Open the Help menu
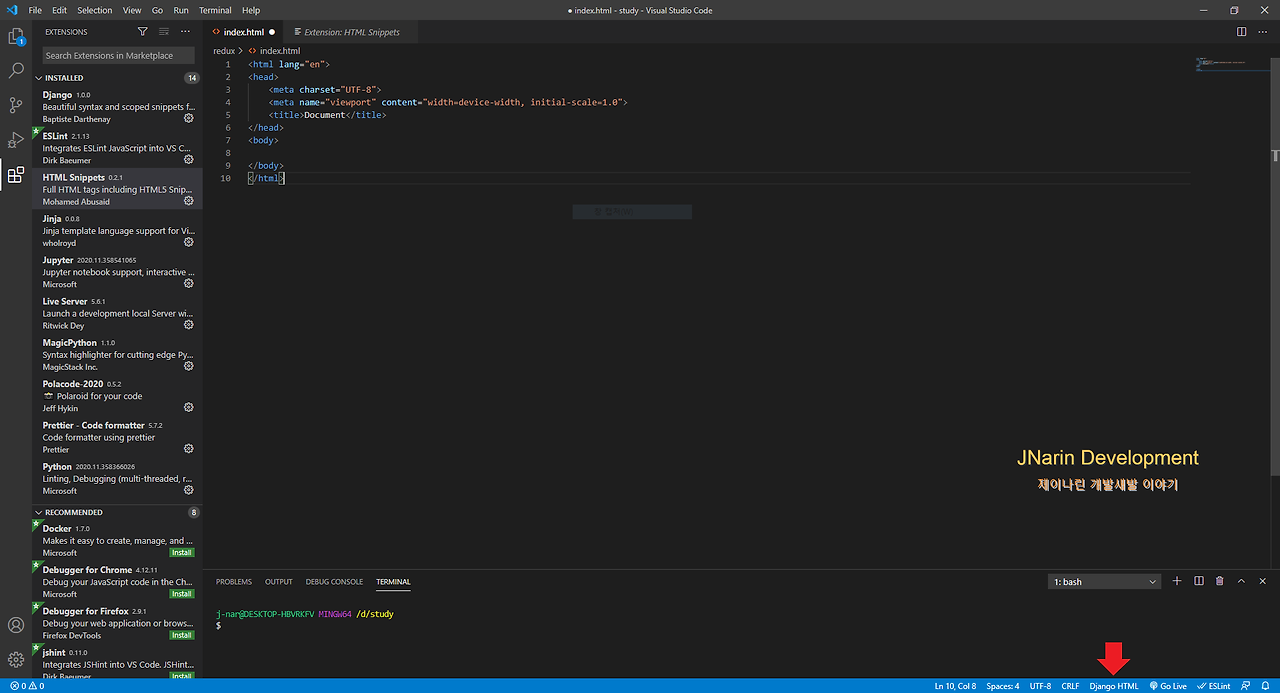This screenshot has height=693, width=1280. point(251,10)
